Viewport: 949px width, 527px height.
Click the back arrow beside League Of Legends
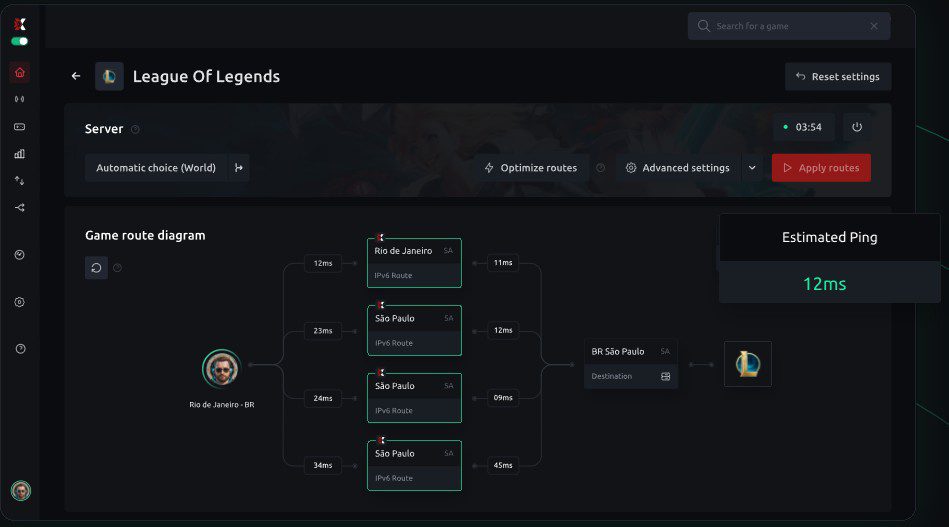pos(76,76)
